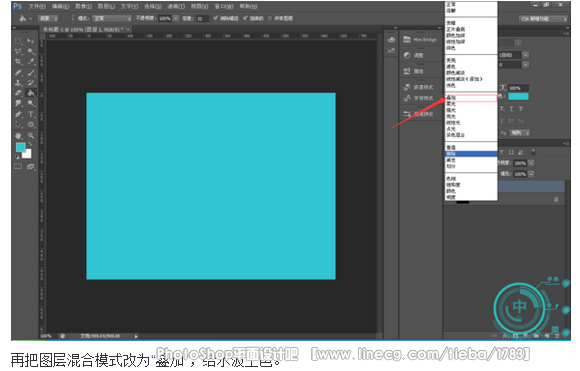
Task: Open the 字符样式 character styles panel
Action: click(418, 98)
